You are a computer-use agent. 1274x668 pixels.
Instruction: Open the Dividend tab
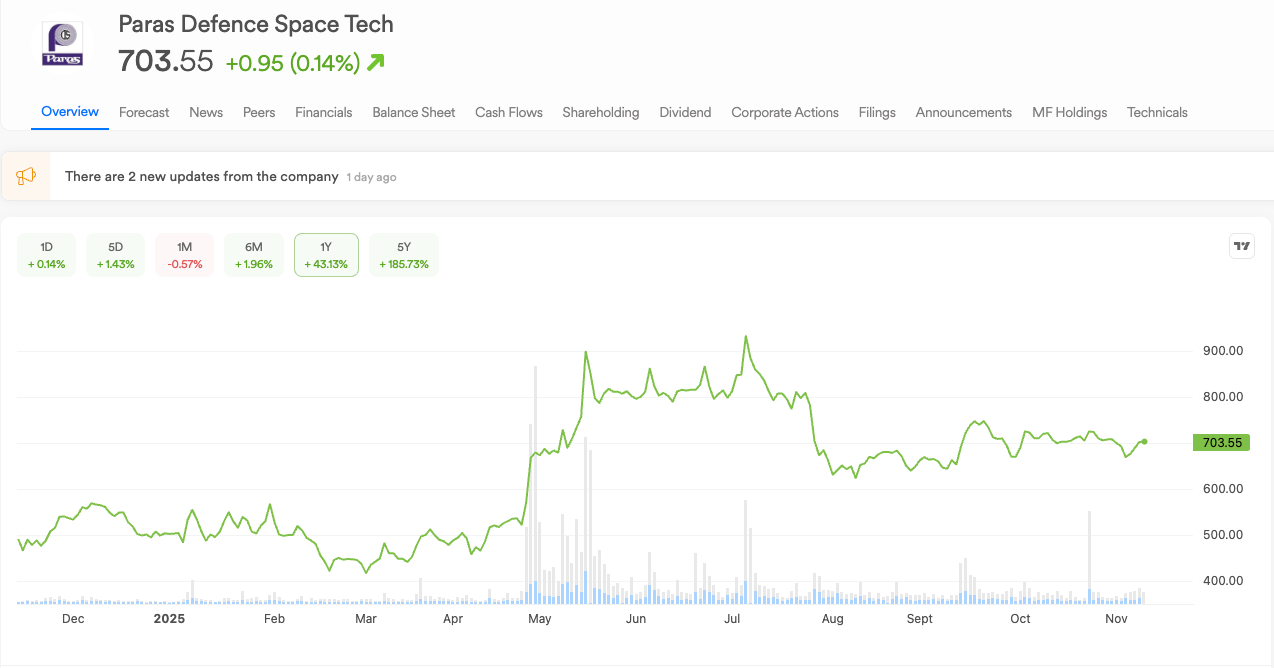pyautogui.click(x=685, y=112)
